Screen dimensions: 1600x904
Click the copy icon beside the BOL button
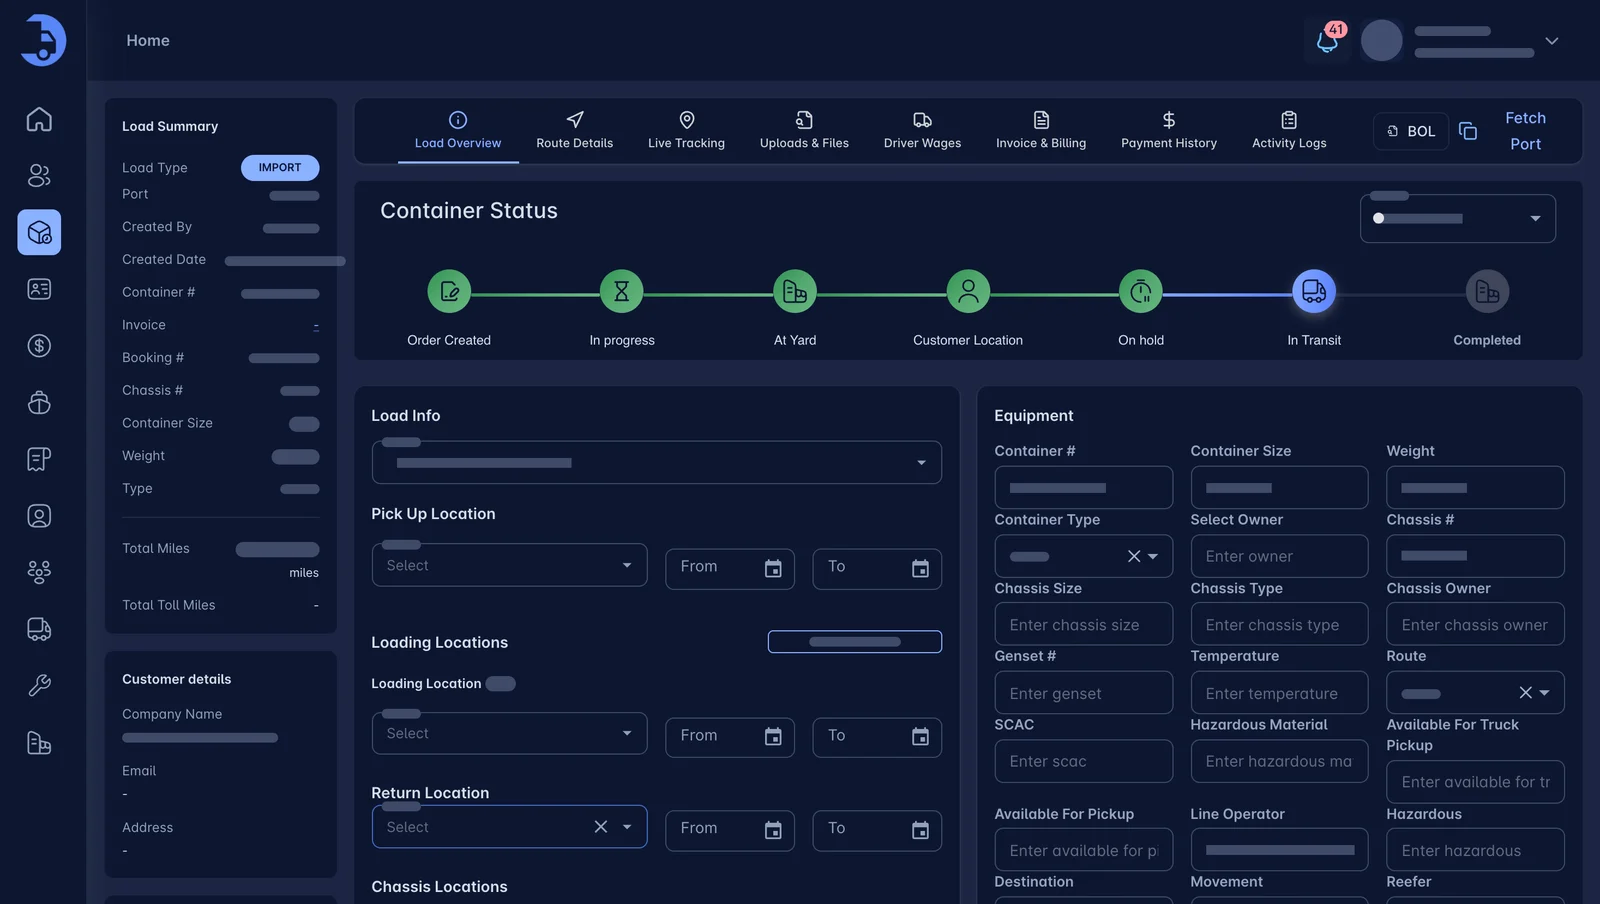pyautogui.click(x=1468, y=131)
